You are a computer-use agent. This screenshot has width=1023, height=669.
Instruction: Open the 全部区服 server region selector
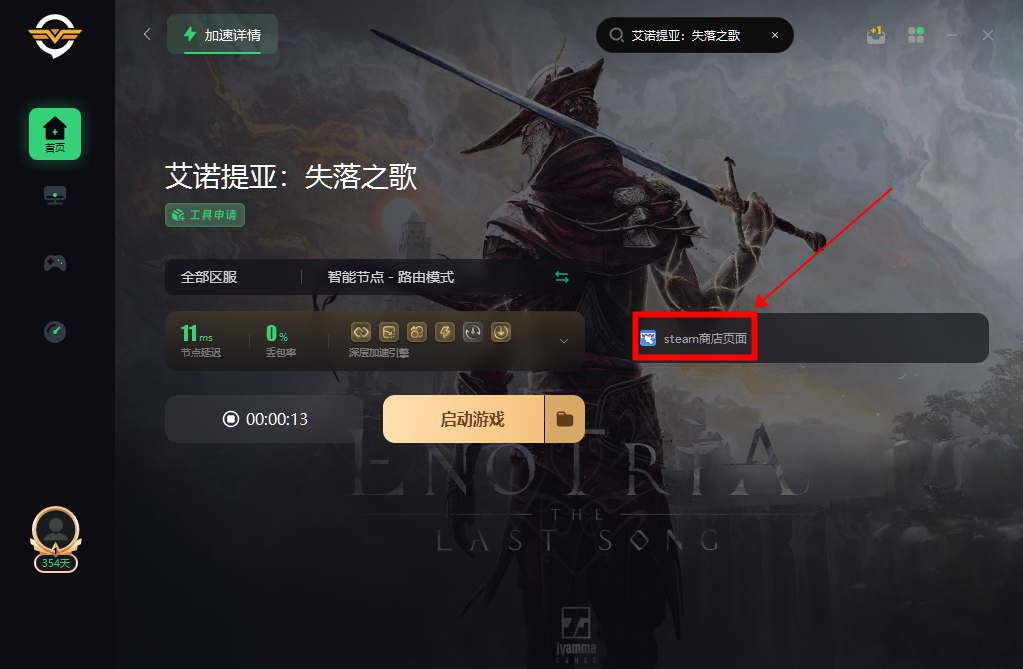pos(209,277)
